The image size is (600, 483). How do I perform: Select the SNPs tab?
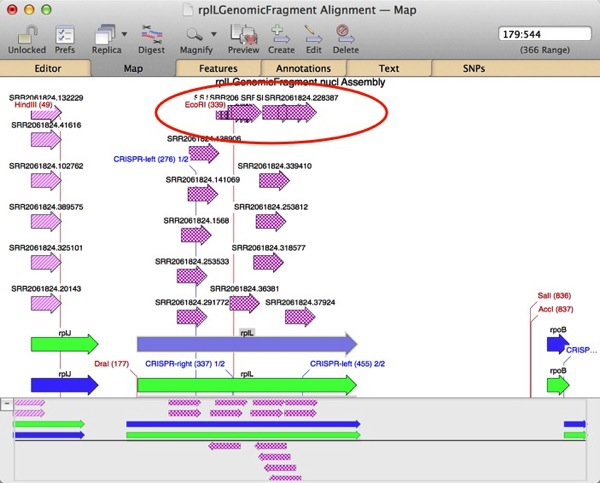tap(474, 68)
